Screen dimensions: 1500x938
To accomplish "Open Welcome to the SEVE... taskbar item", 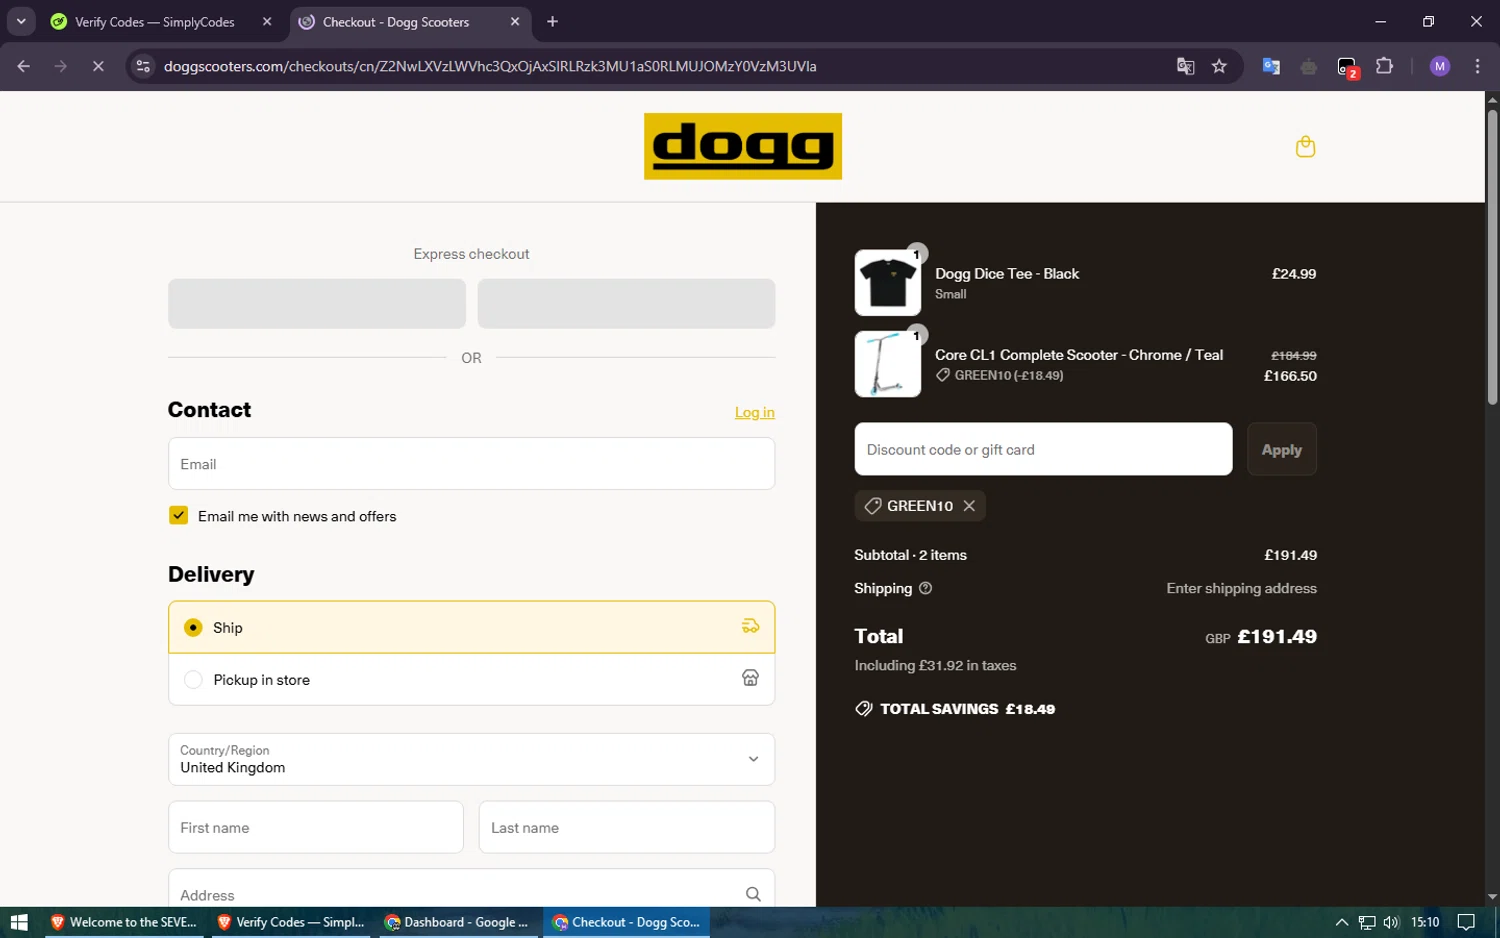I will [123, 922].
